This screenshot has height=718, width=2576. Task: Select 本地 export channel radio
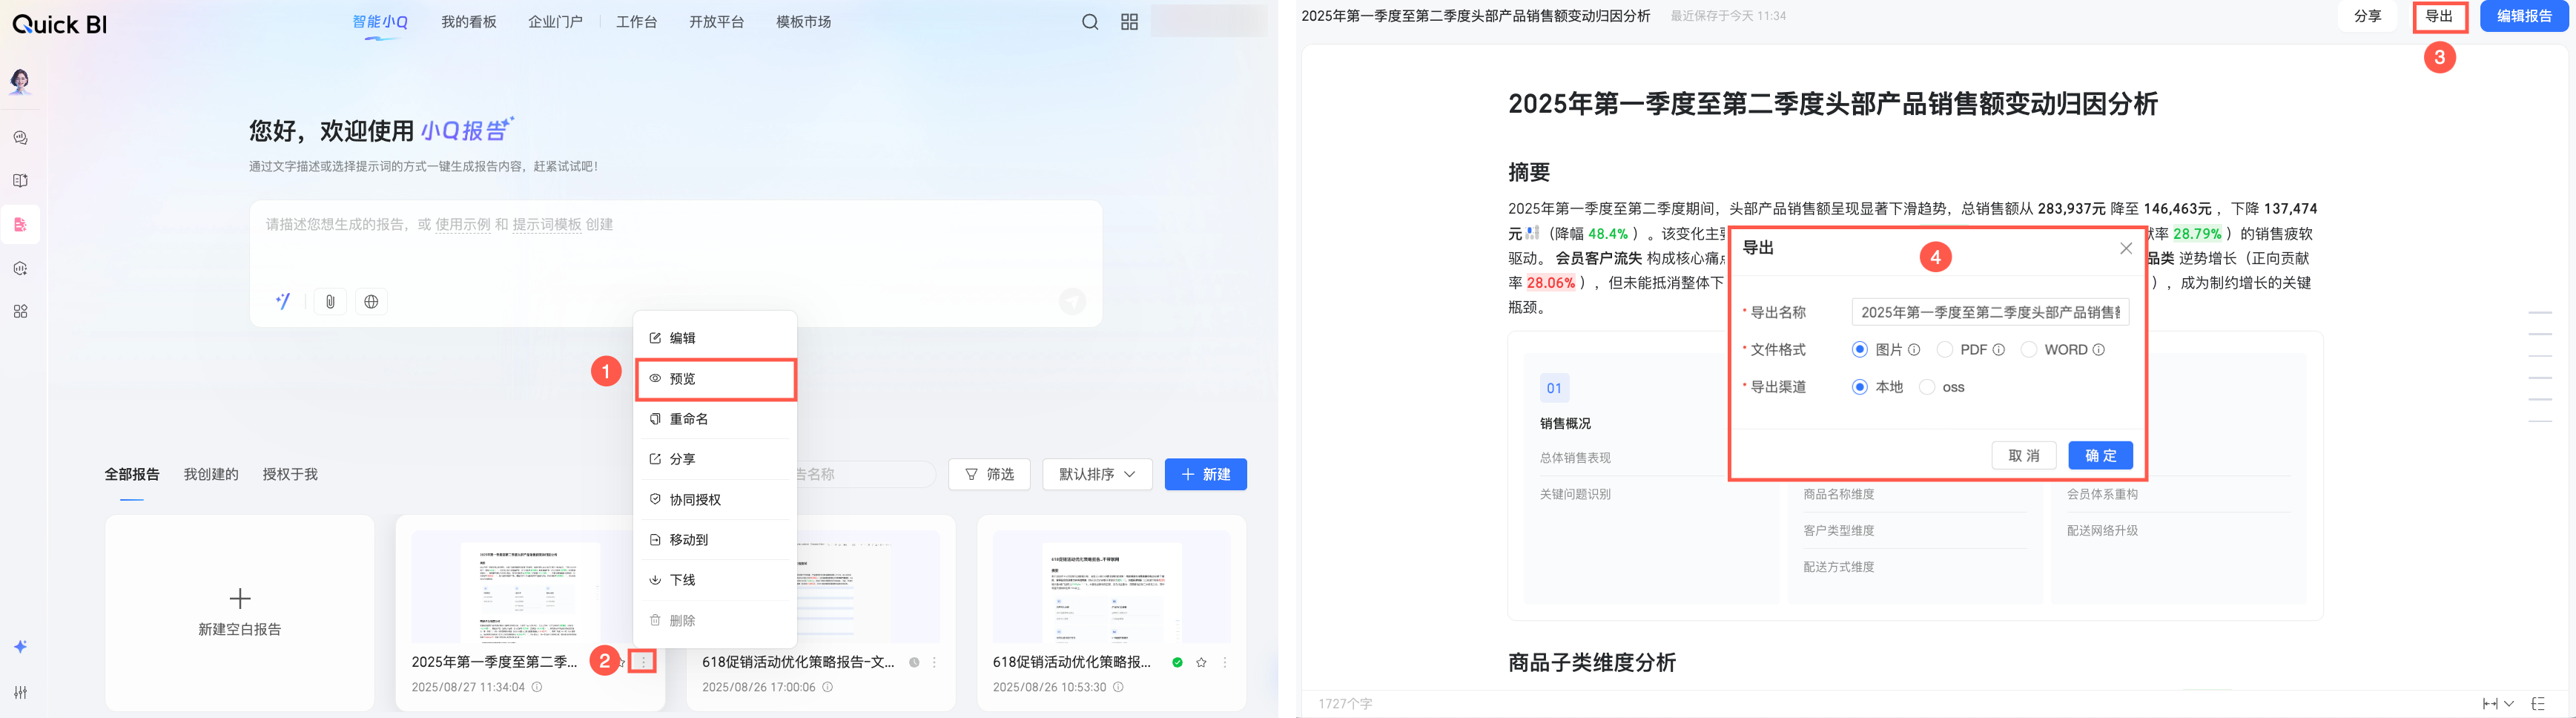click(1859, 387)
